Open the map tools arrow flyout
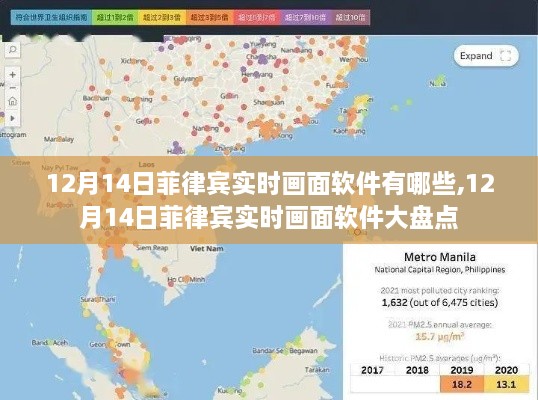The height and width of the screenshot is (400, 538). coord(12,118)
